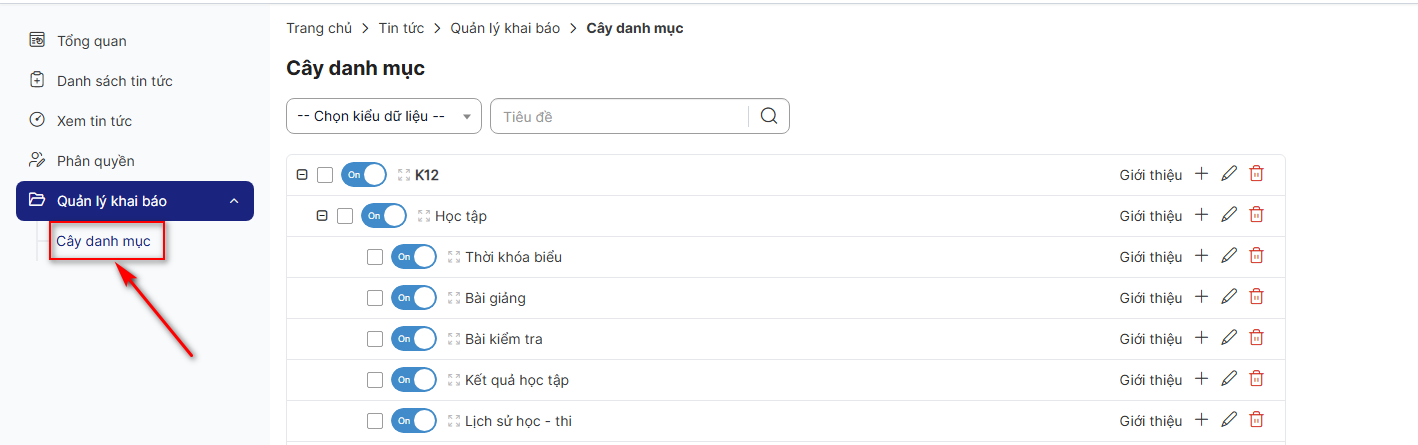Screen dimensions: 1418x445
Task: Delete the Thời khóa biểu category
Action: coord(1257,256)
